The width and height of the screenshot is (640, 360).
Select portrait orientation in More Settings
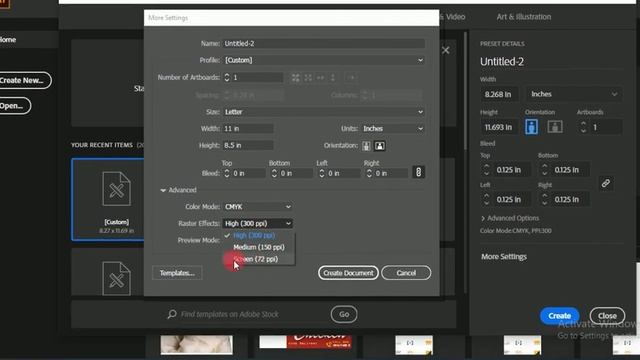366,146
